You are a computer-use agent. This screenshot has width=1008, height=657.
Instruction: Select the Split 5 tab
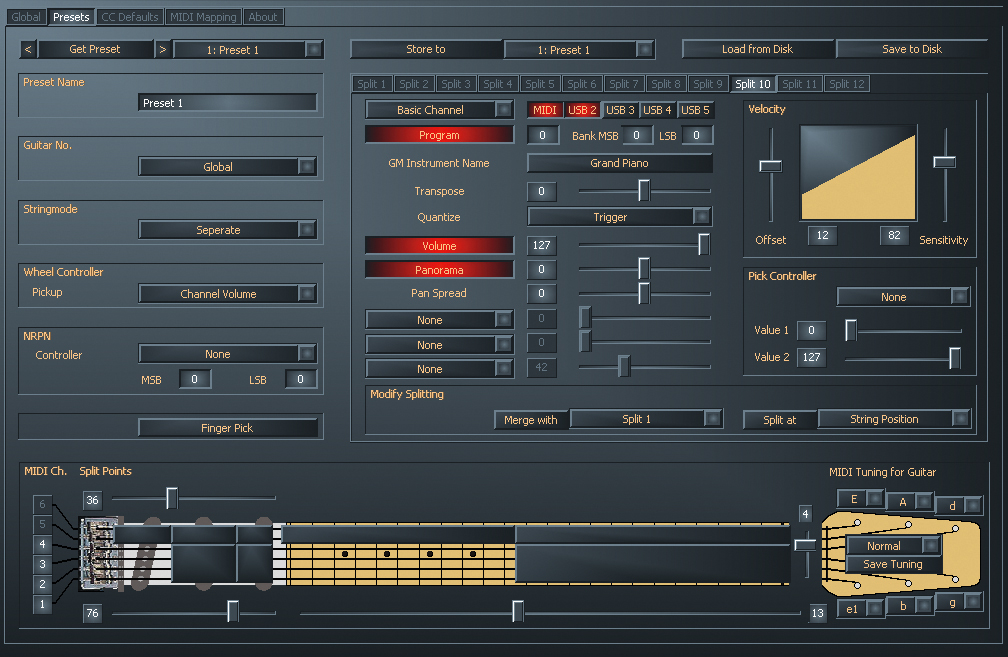(539, 84)
